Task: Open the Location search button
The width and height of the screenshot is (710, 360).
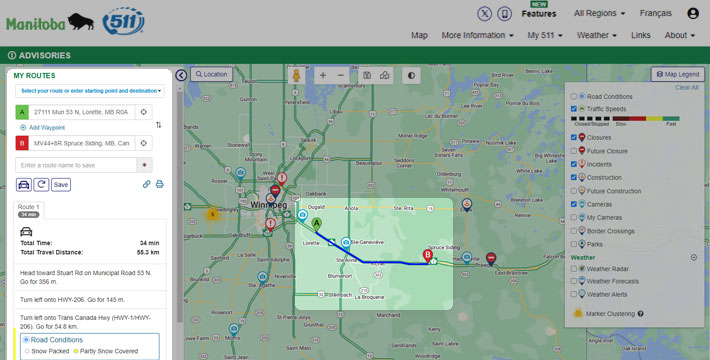Action: tap(211, 74)
